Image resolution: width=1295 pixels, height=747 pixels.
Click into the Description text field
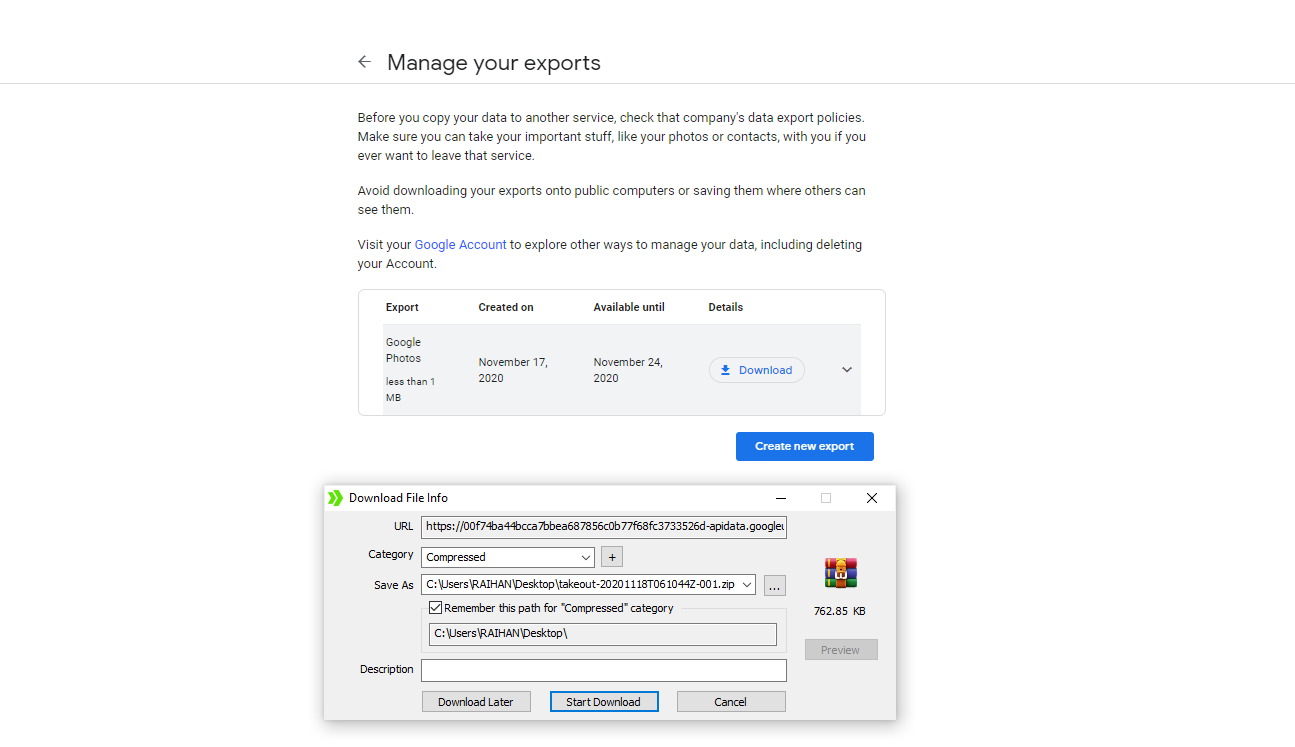click(604, 670)
